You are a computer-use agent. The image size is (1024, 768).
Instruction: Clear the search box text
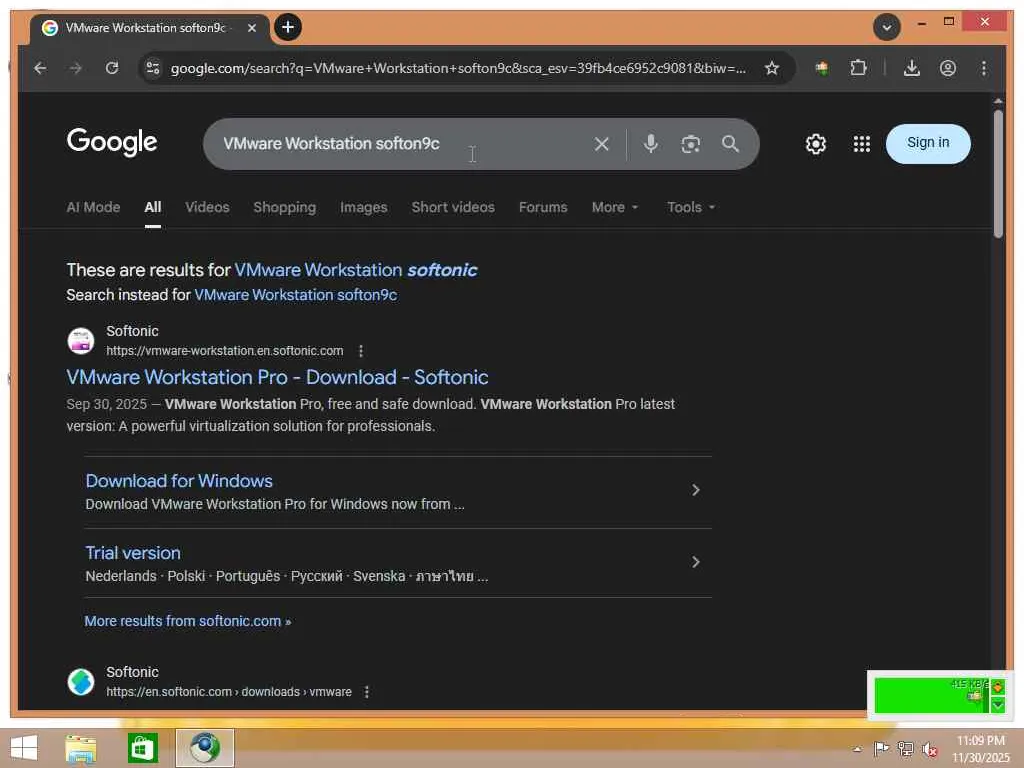pos(601,144)
